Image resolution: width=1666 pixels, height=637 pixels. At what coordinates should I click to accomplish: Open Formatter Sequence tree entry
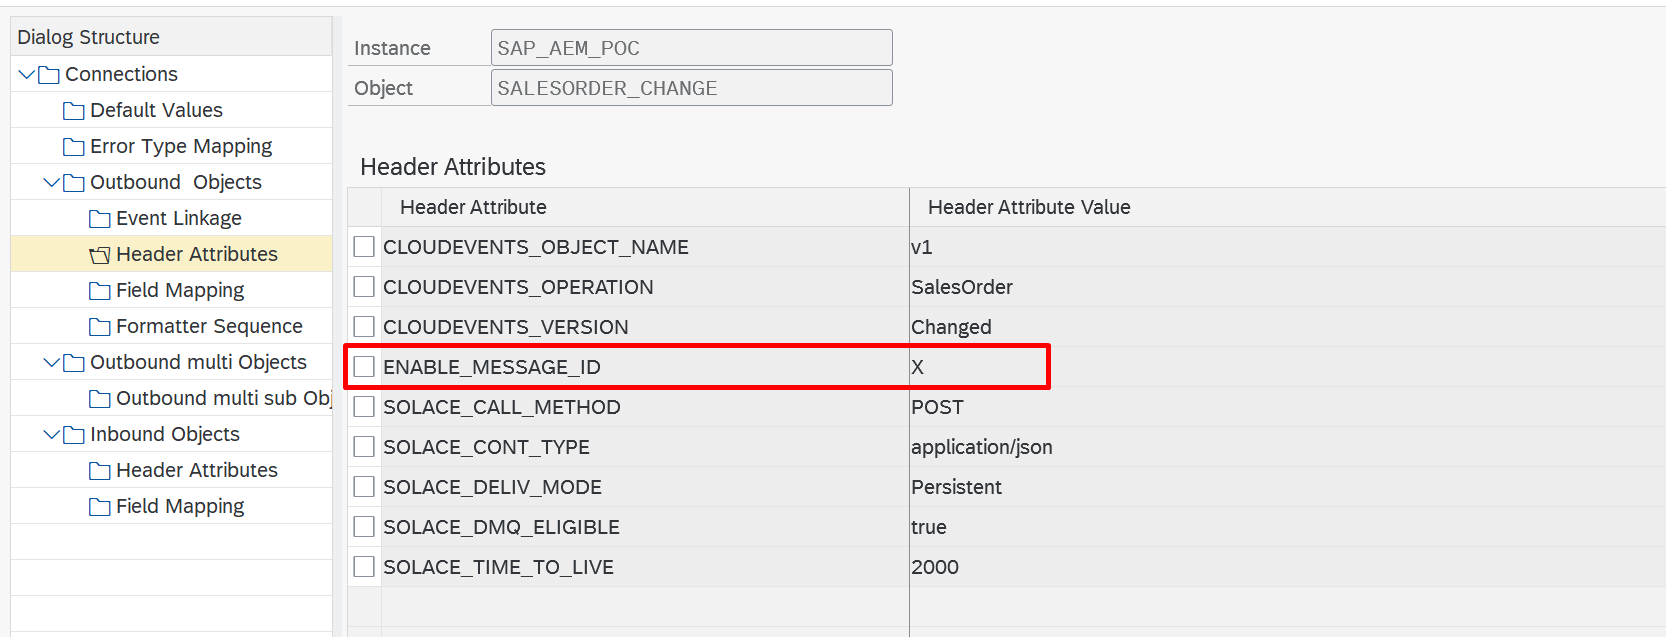click(209, 326)
